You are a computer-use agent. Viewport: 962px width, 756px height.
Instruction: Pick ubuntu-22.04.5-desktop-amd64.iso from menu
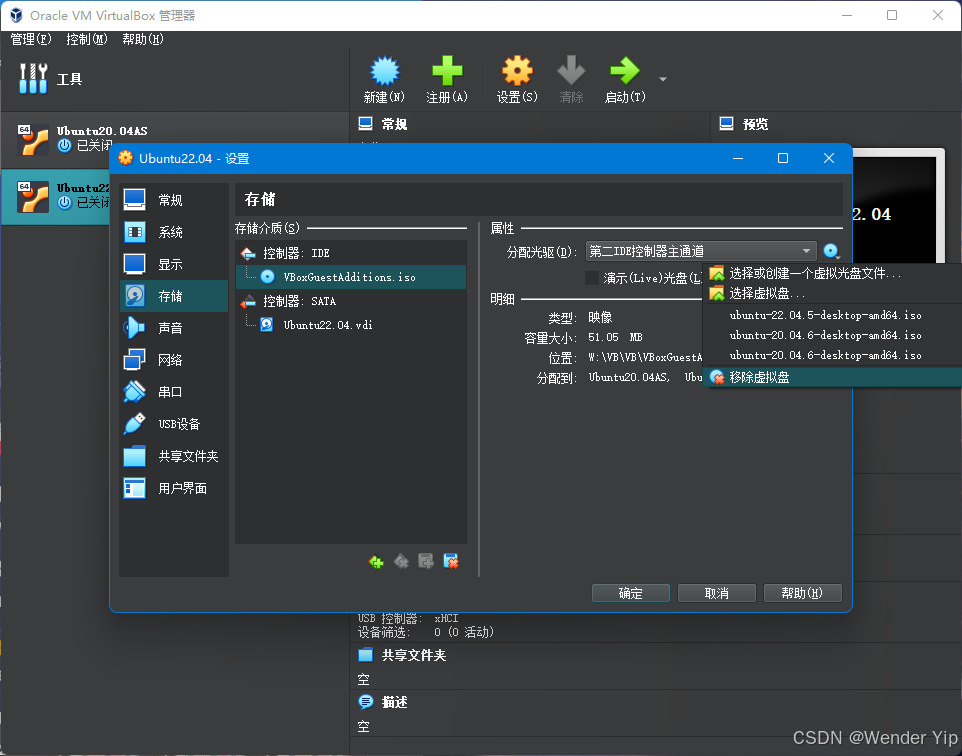(x=831, y=315)
